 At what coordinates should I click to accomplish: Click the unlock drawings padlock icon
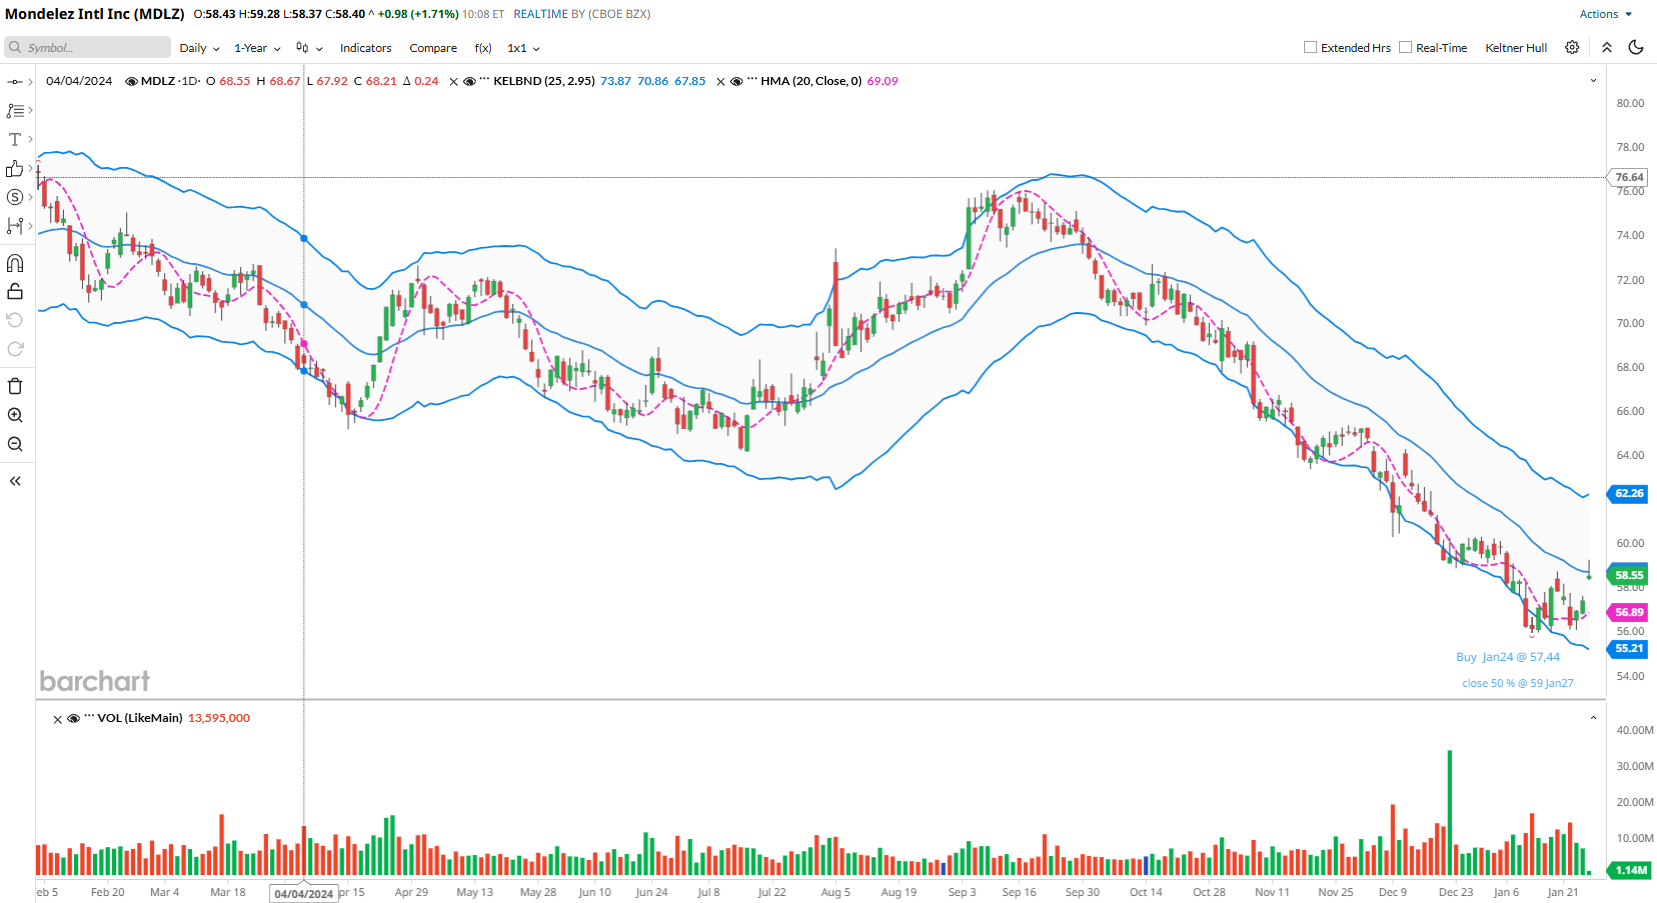click(15, 292)
